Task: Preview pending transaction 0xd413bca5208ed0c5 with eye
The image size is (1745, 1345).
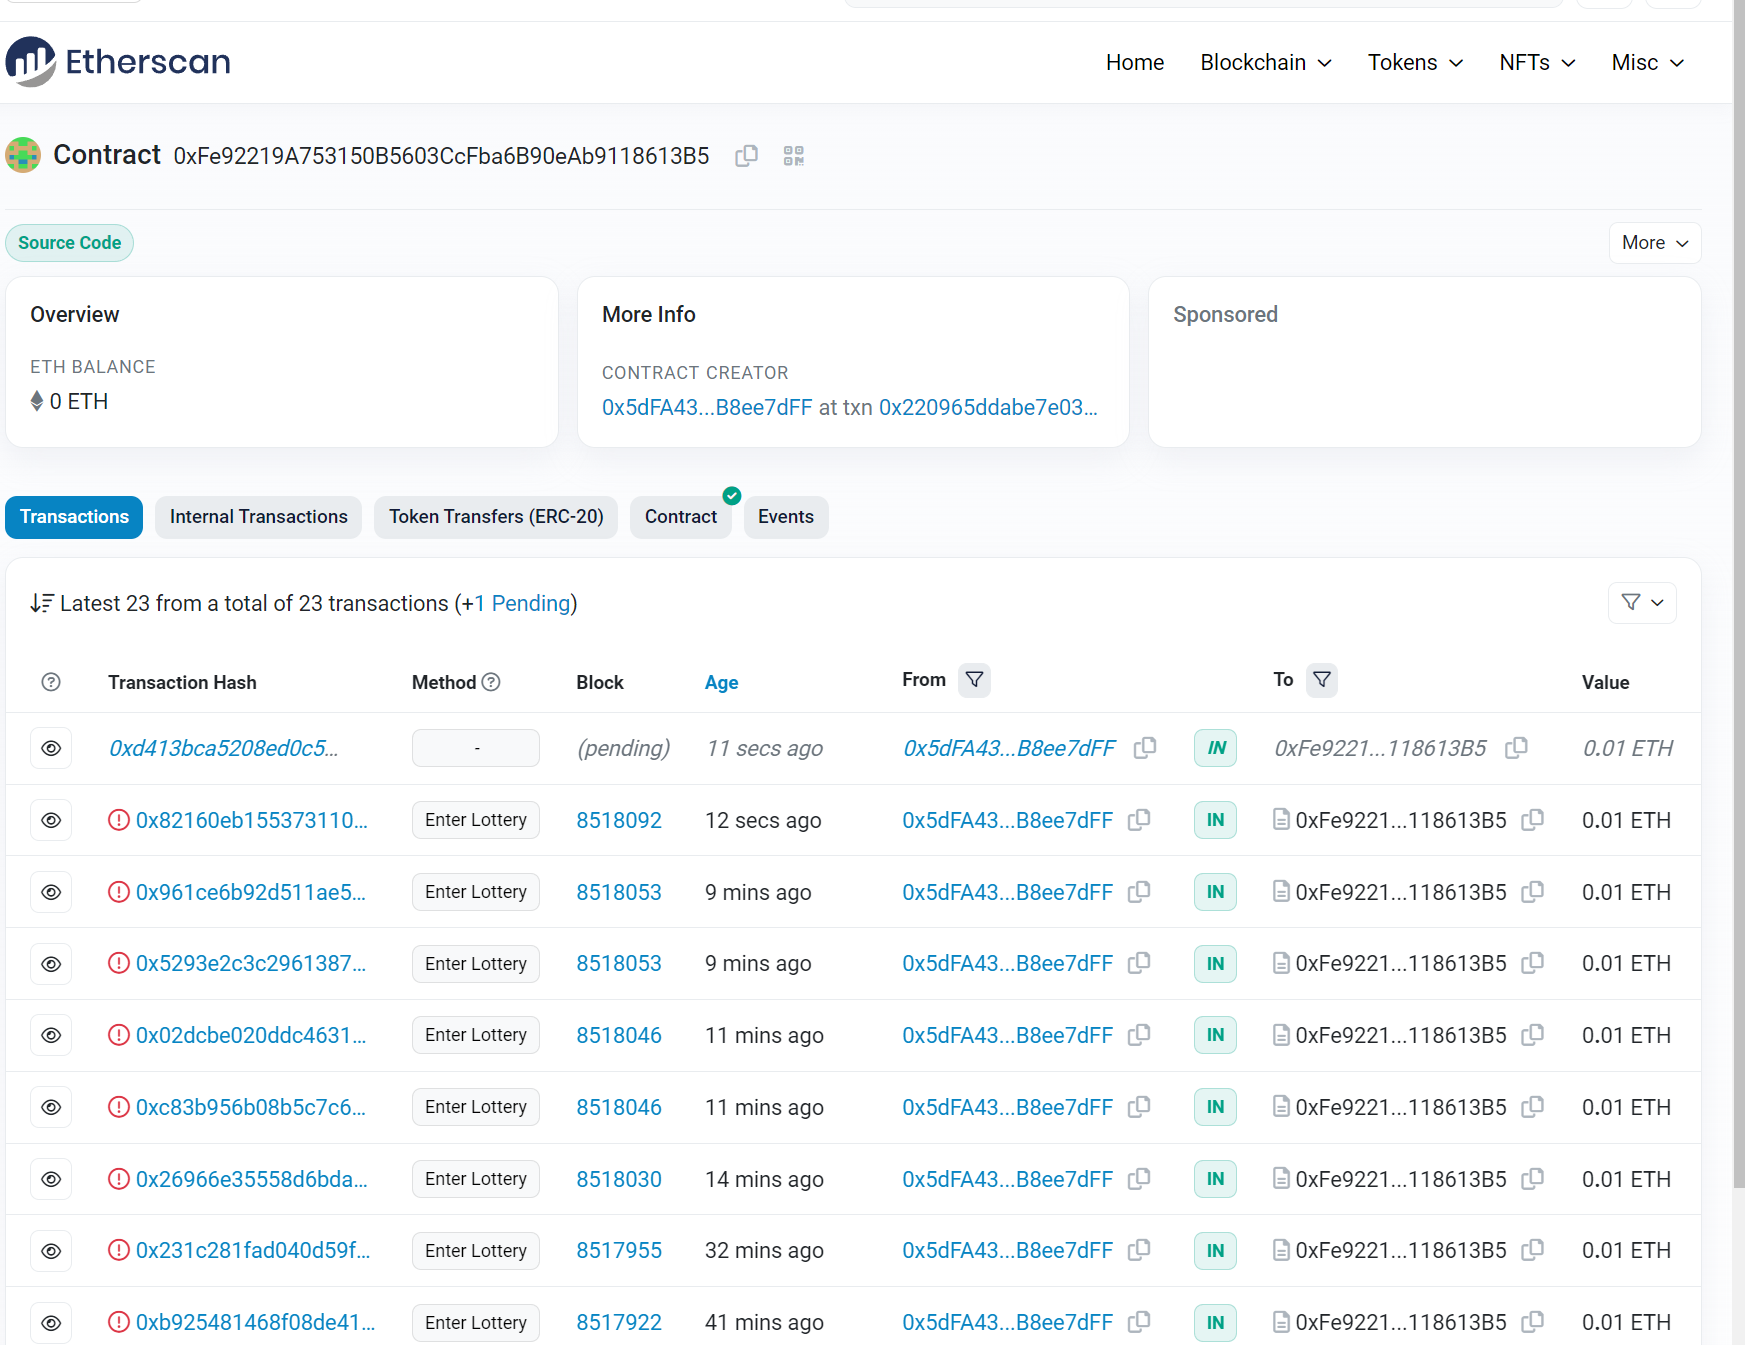Action: 51,748
